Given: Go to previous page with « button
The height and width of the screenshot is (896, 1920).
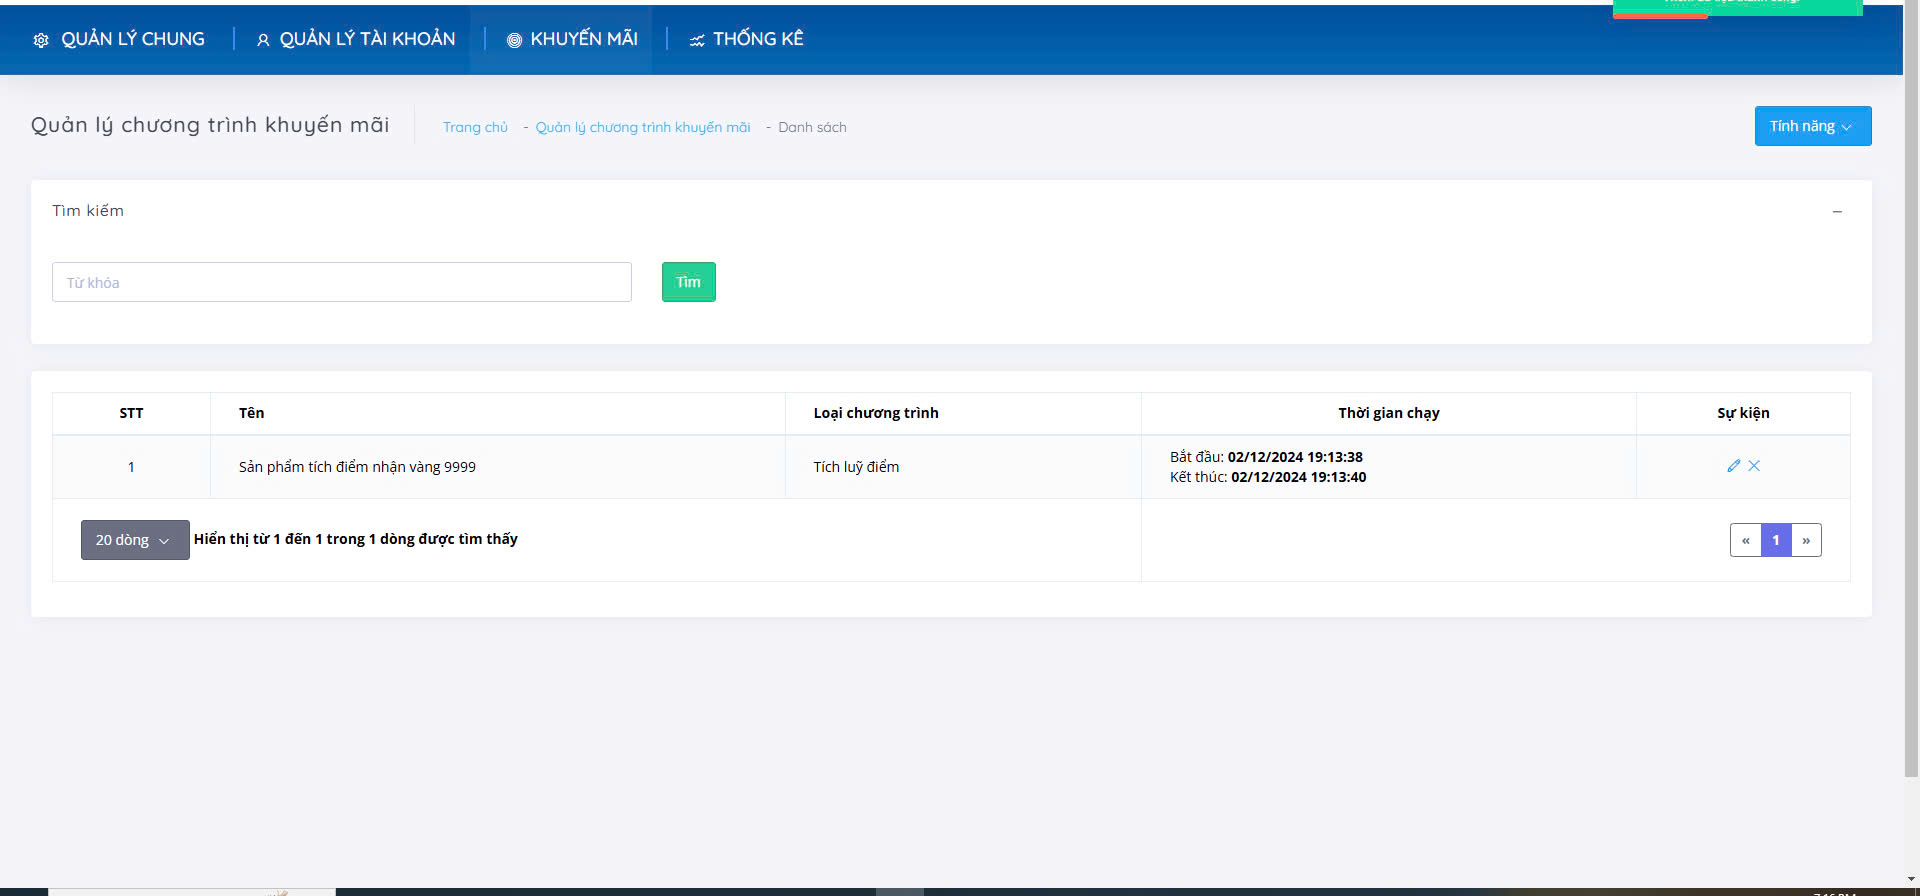Looking at the screenshot, I should pyautogui.click(x=1746, y=540).
